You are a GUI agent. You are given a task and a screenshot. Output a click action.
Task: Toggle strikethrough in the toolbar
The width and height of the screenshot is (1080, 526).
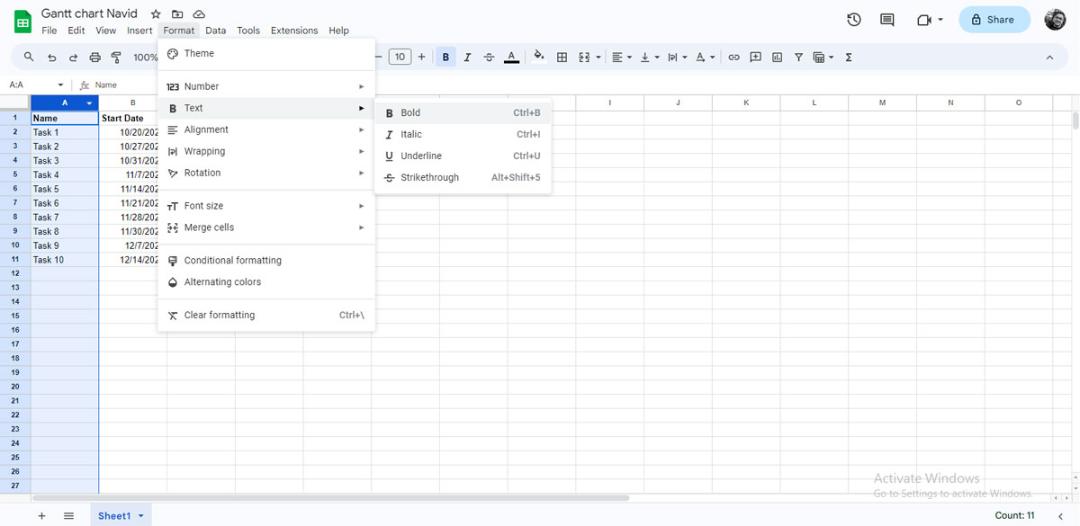point(489,57)
